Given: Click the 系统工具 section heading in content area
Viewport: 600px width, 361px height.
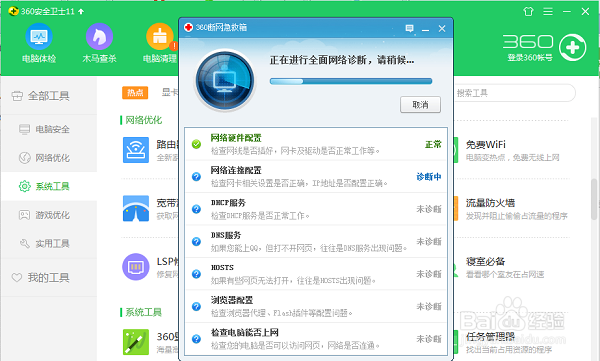Looking at the screenshot, I should 143,312.
